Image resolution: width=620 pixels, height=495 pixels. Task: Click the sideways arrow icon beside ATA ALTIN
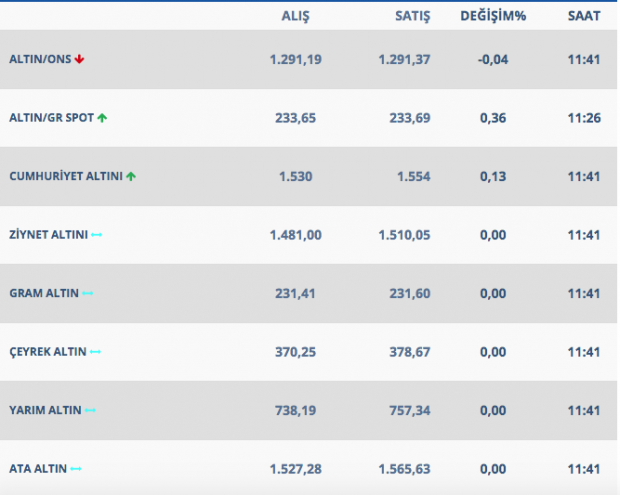pyautogui.click(x=76, y=469)
